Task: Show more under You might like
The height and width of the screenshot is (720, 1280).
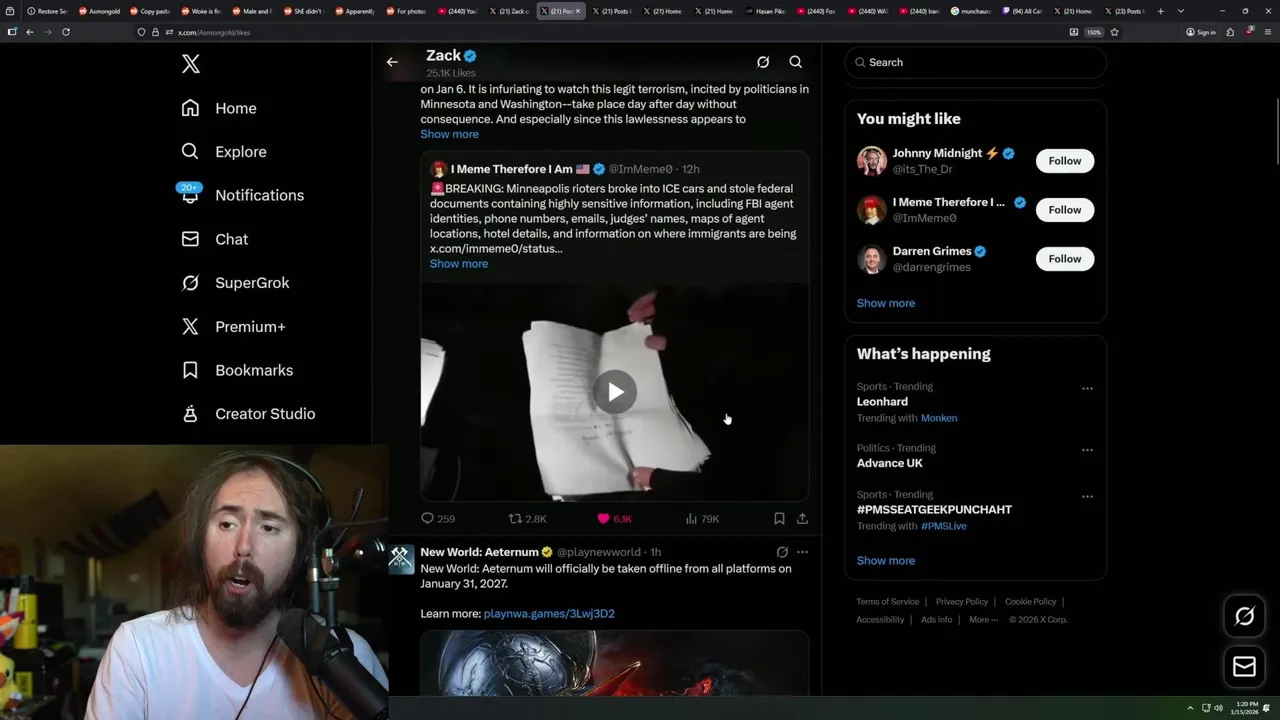Action: click(886, 303)
